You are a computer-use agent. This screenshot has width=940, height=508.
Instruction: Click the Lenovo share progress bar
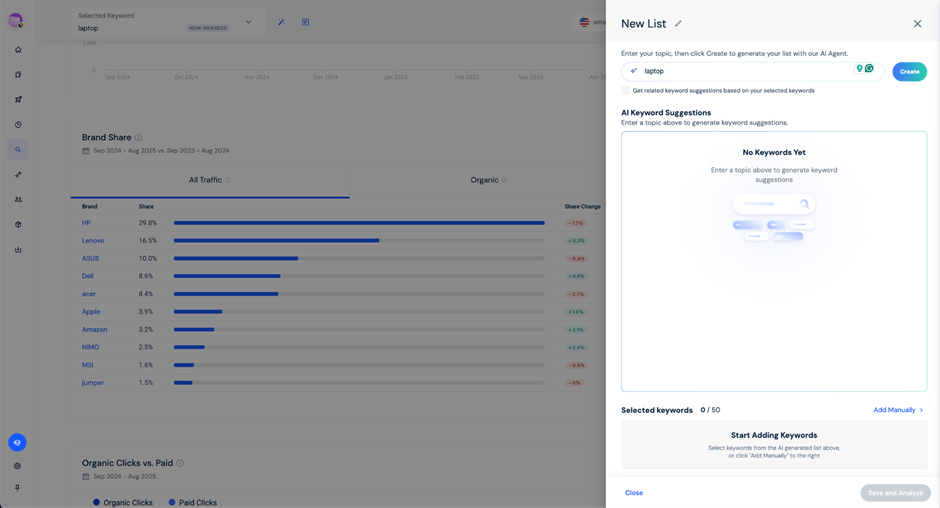tap(359, 241)
